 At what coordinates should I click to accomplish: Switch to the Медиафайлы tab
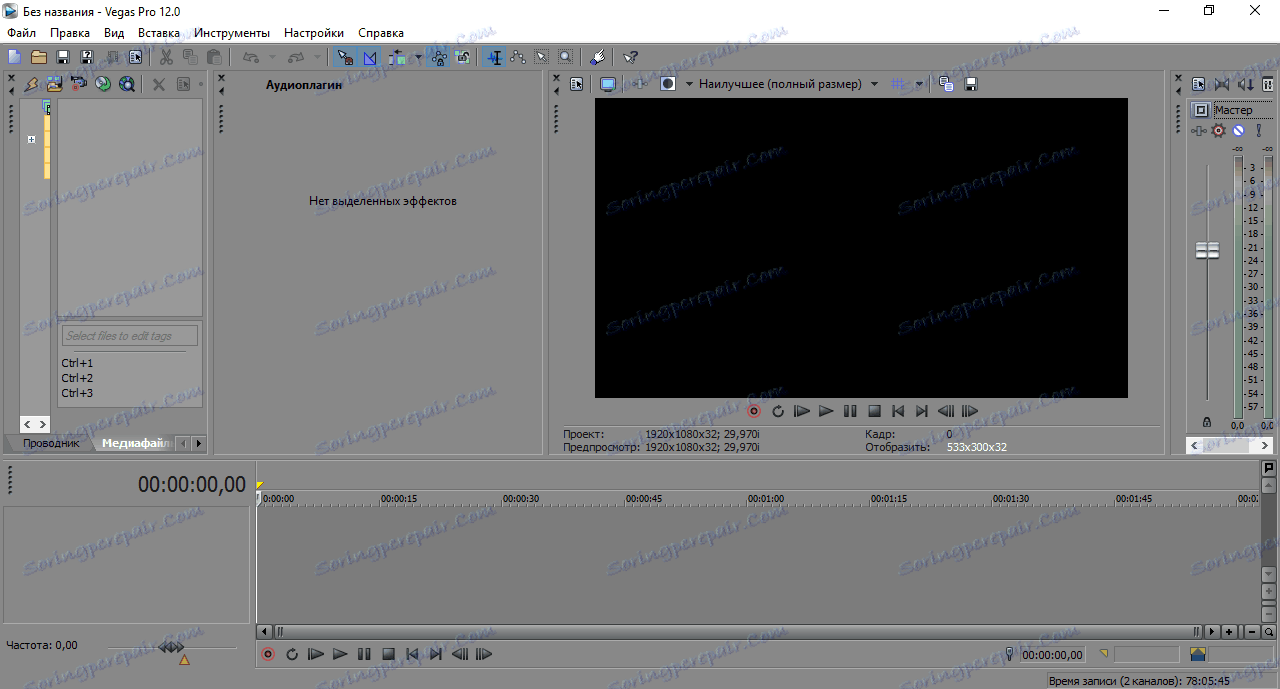click(135, 443)
